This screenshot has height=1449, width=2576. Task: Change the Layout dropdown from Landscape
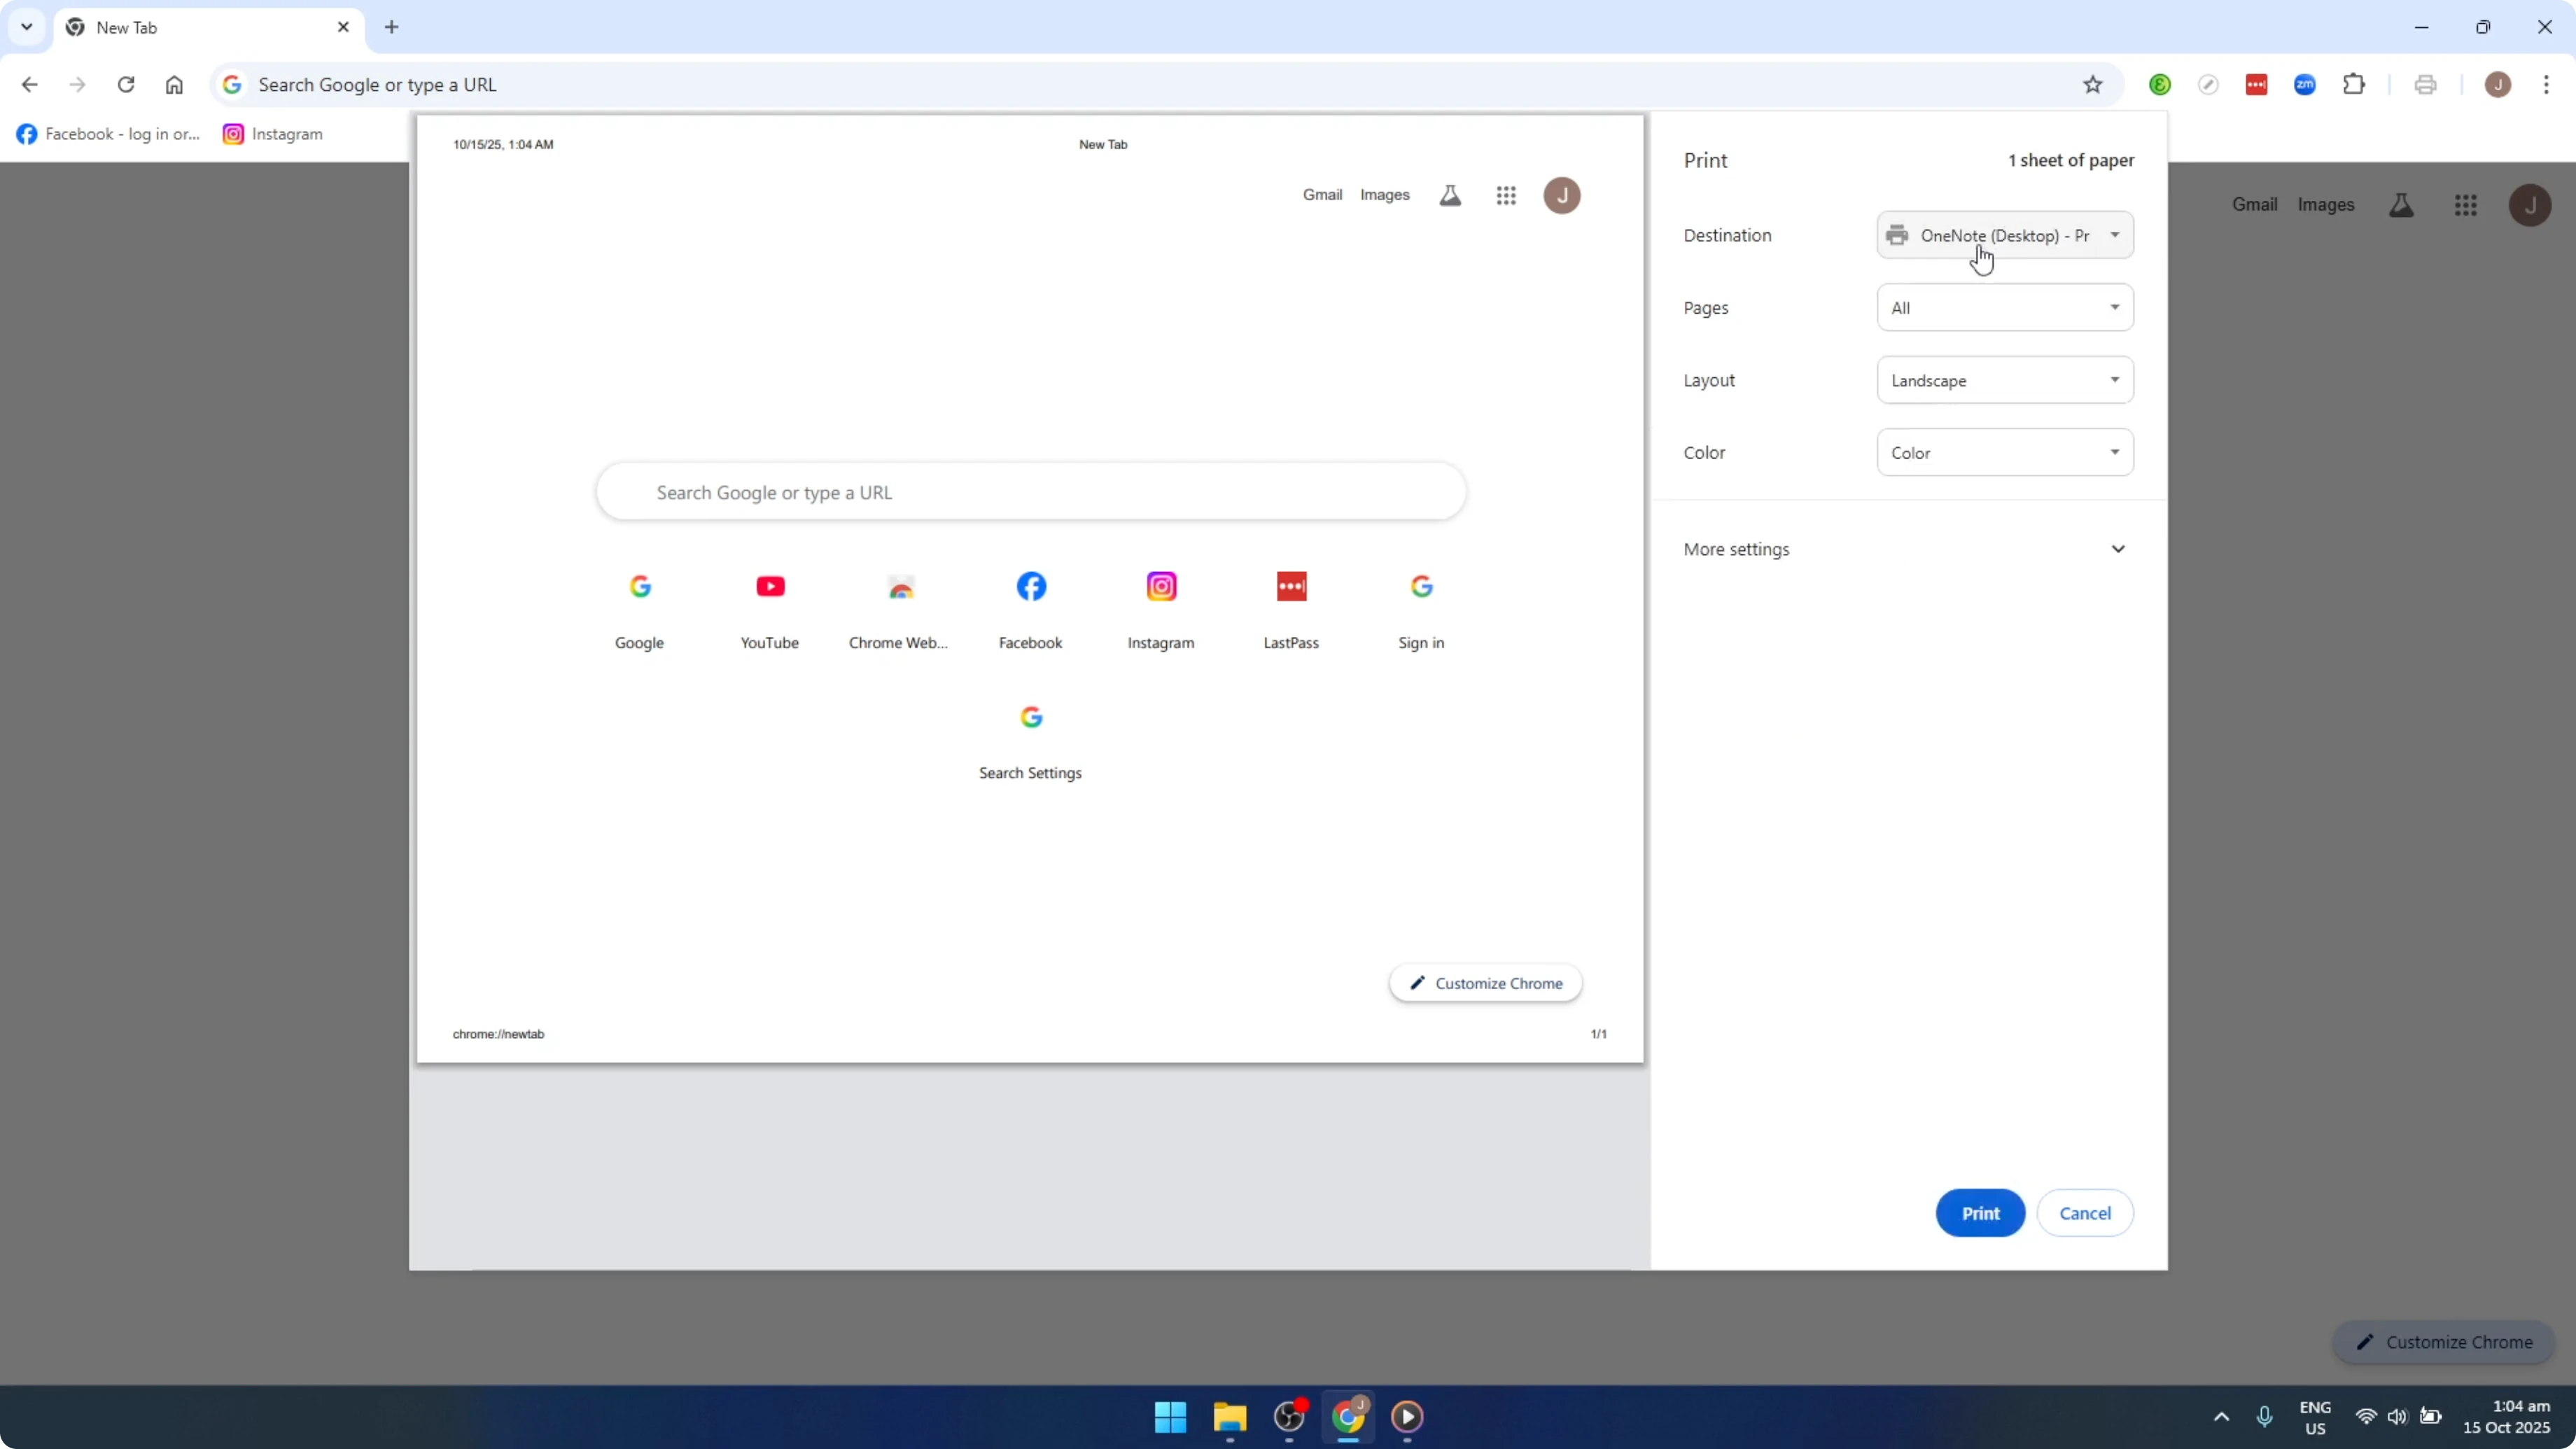pos(2005,380)
